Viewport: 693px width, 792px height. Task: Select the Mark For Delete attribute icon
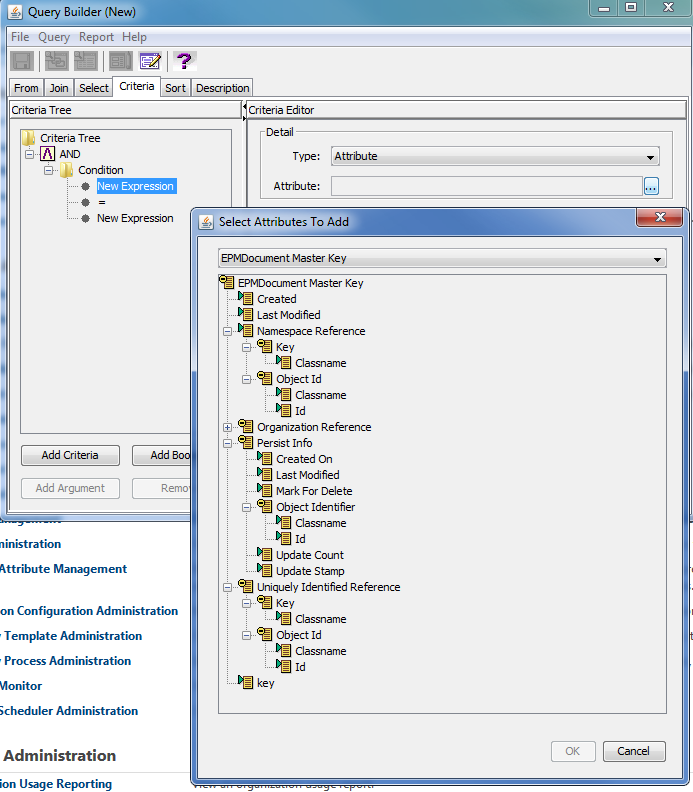point(265,490)
